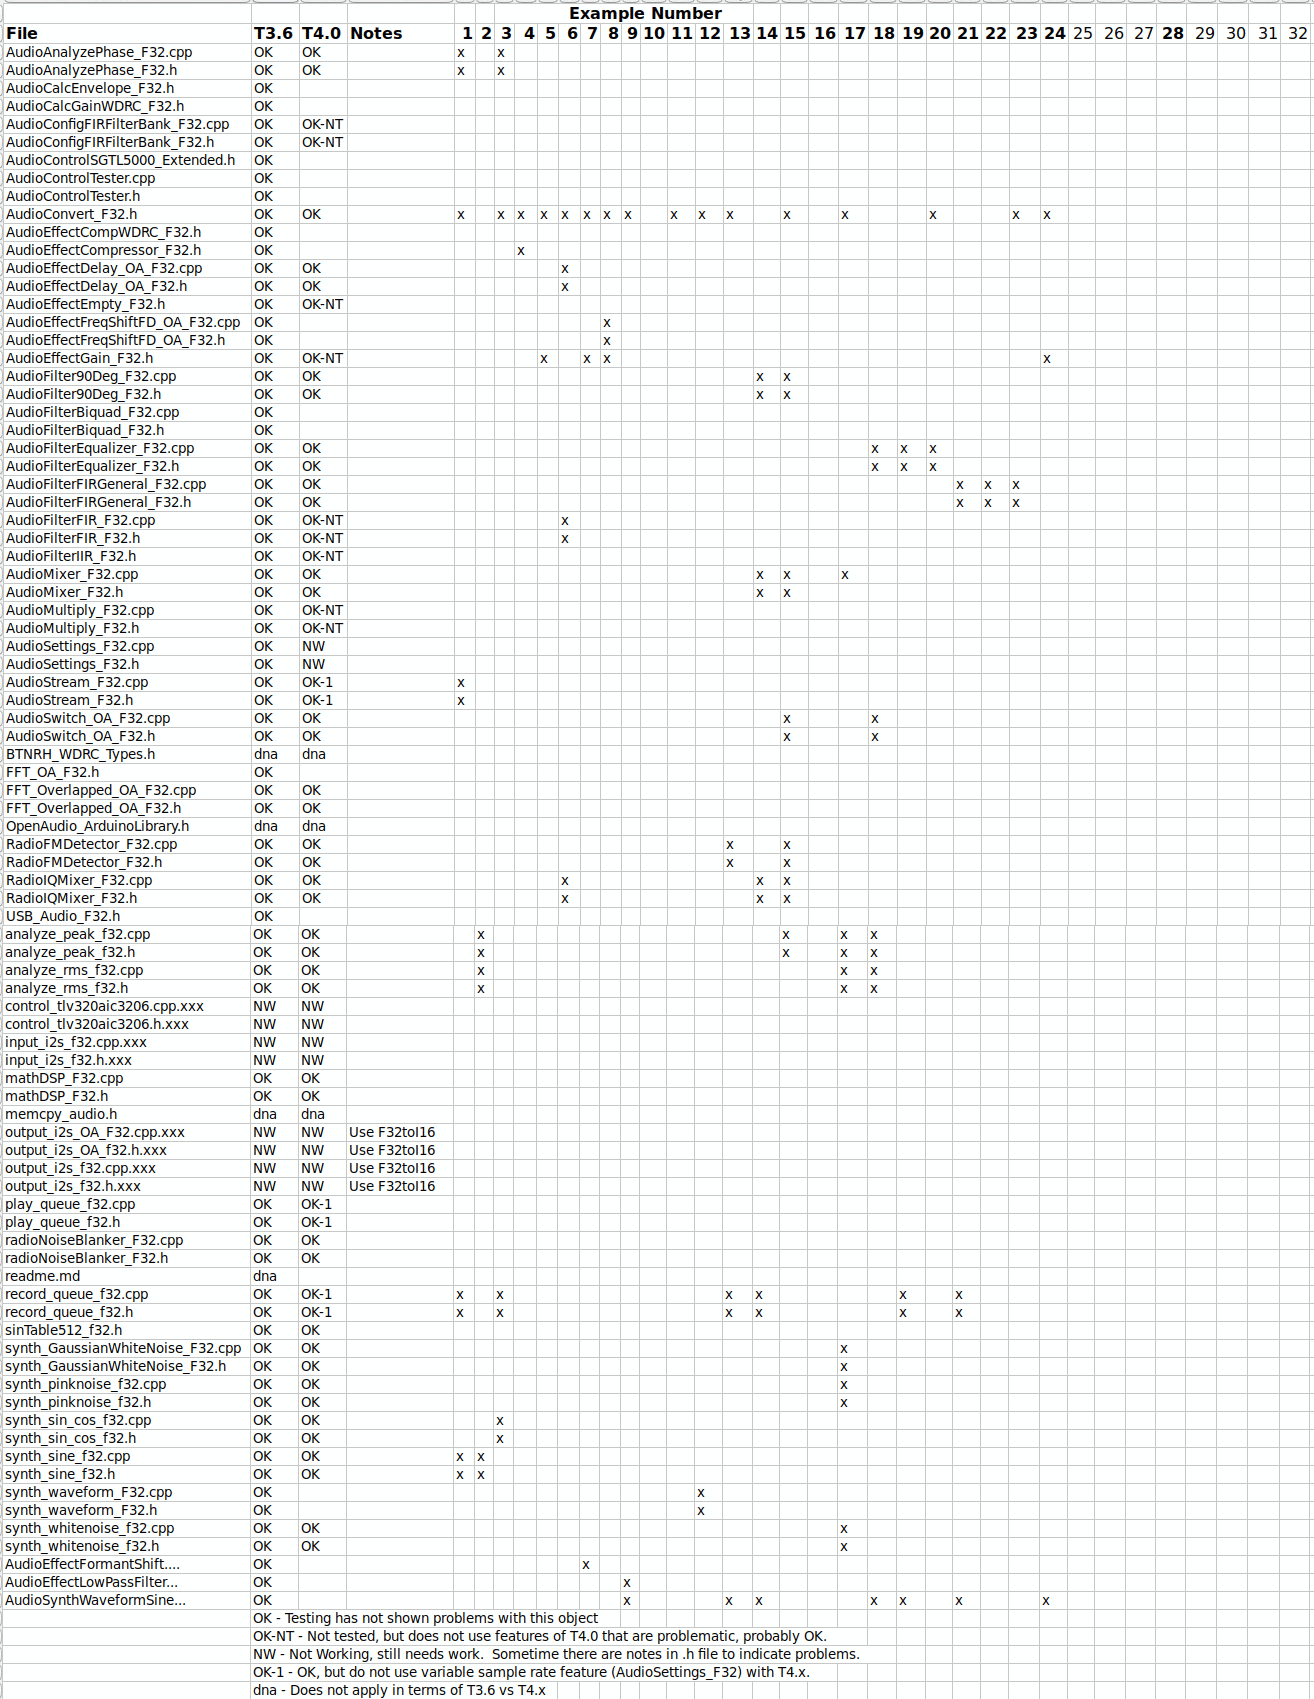Click the NW status for AudioSettings_F32.h
Screen dimensions: 1314x1699
tap(322, 664)
